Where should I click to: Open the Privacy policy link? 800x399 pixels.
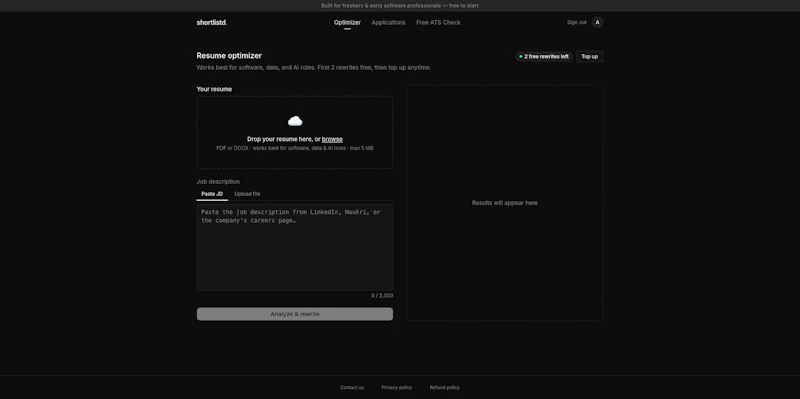pyautogui.click(x=396, y=388)
